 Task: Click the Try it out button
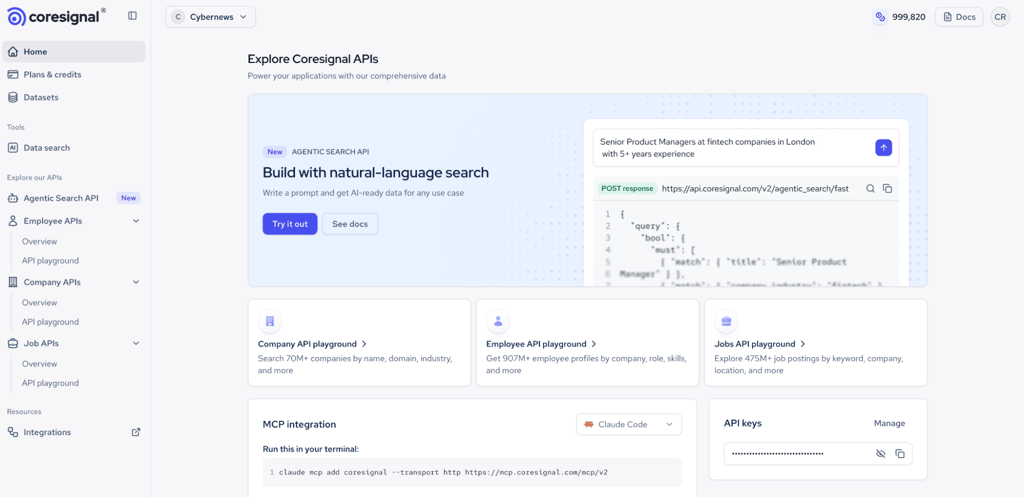coord(290,224)
